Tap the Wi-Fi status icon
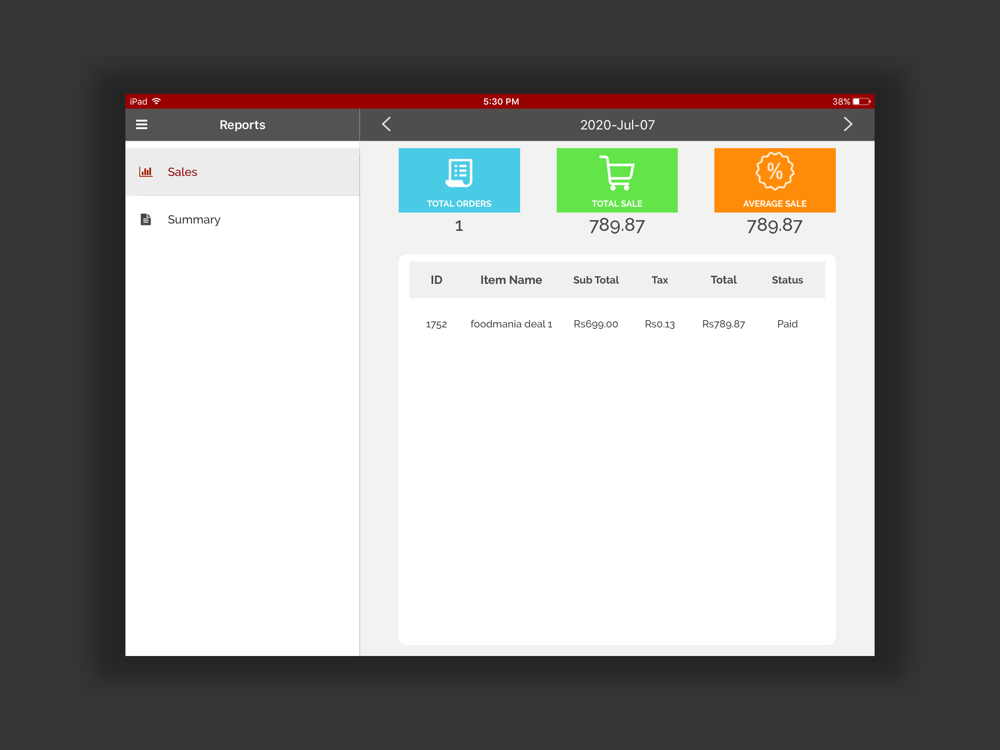Viewport: 1000px width, 750px height. pos(156,101)
